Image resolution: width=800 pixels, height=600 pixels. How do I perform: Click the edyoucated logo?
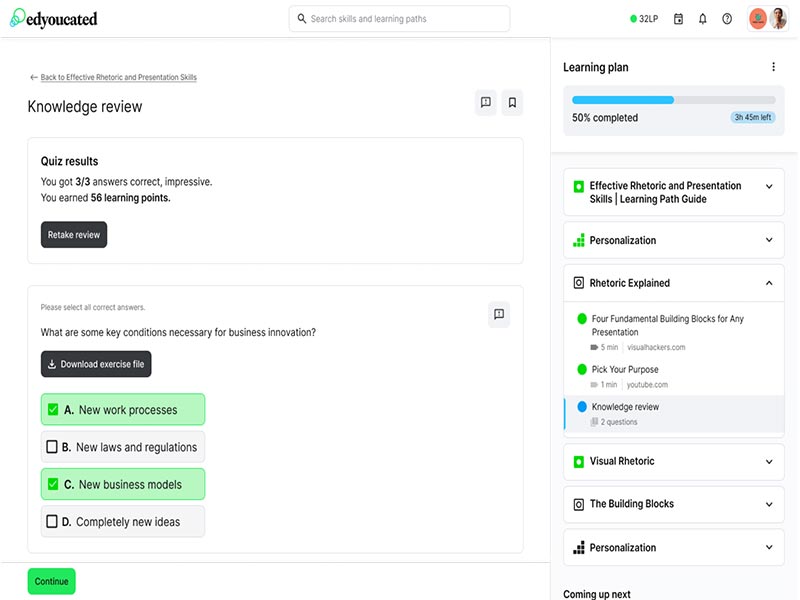(54, 19)
